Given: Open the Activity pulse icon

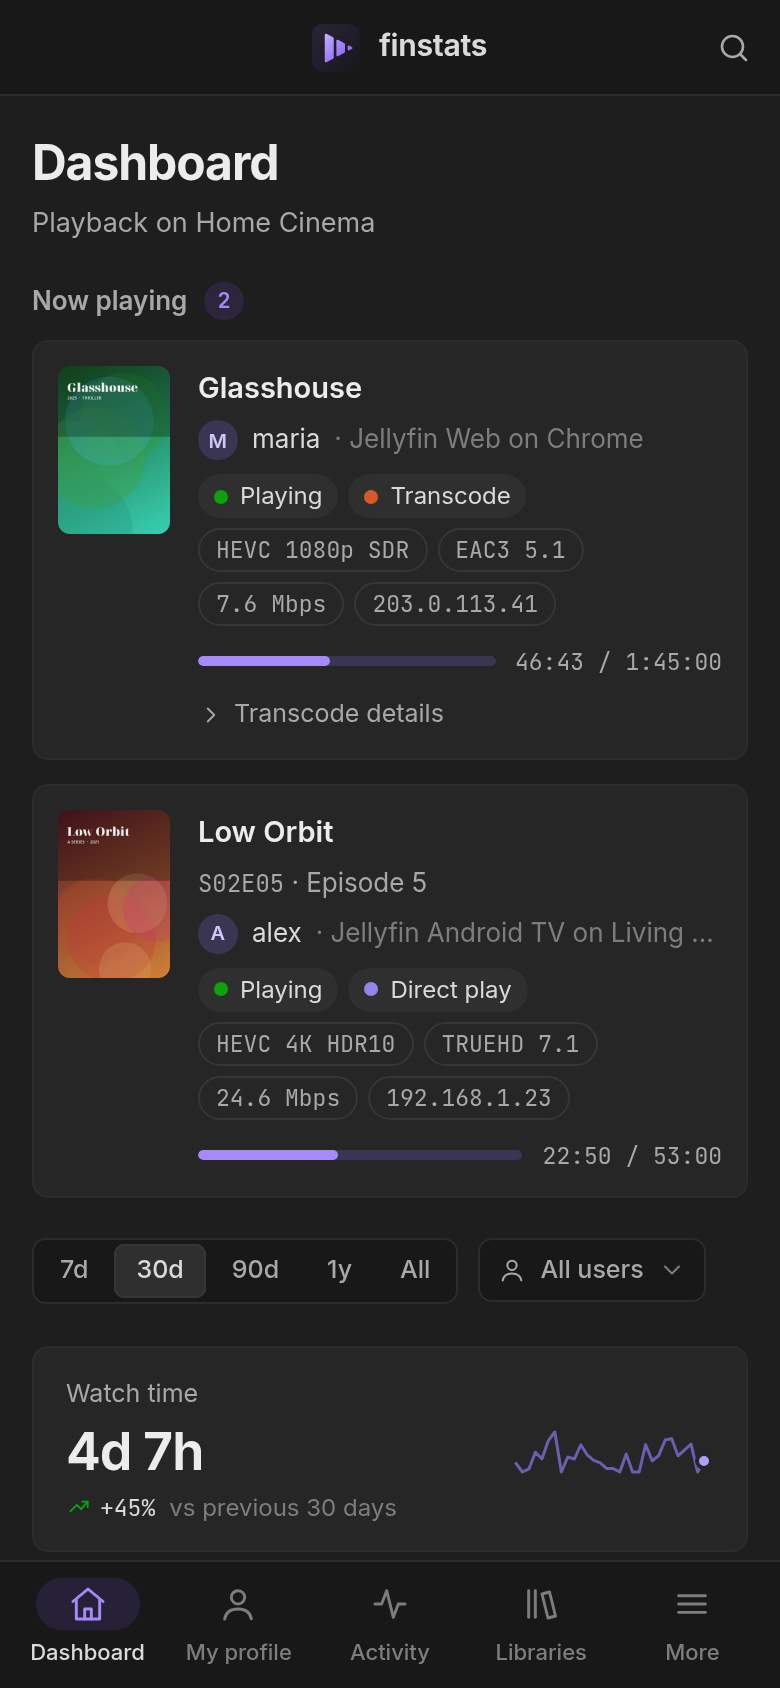Looking at the screenshot, I should 390,1604.
